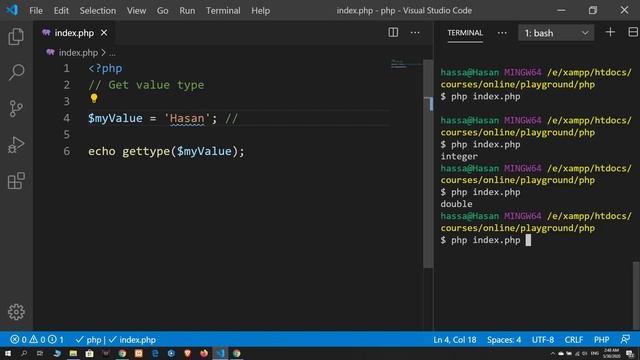Open the 1: bash terminal dropdown

556,33
